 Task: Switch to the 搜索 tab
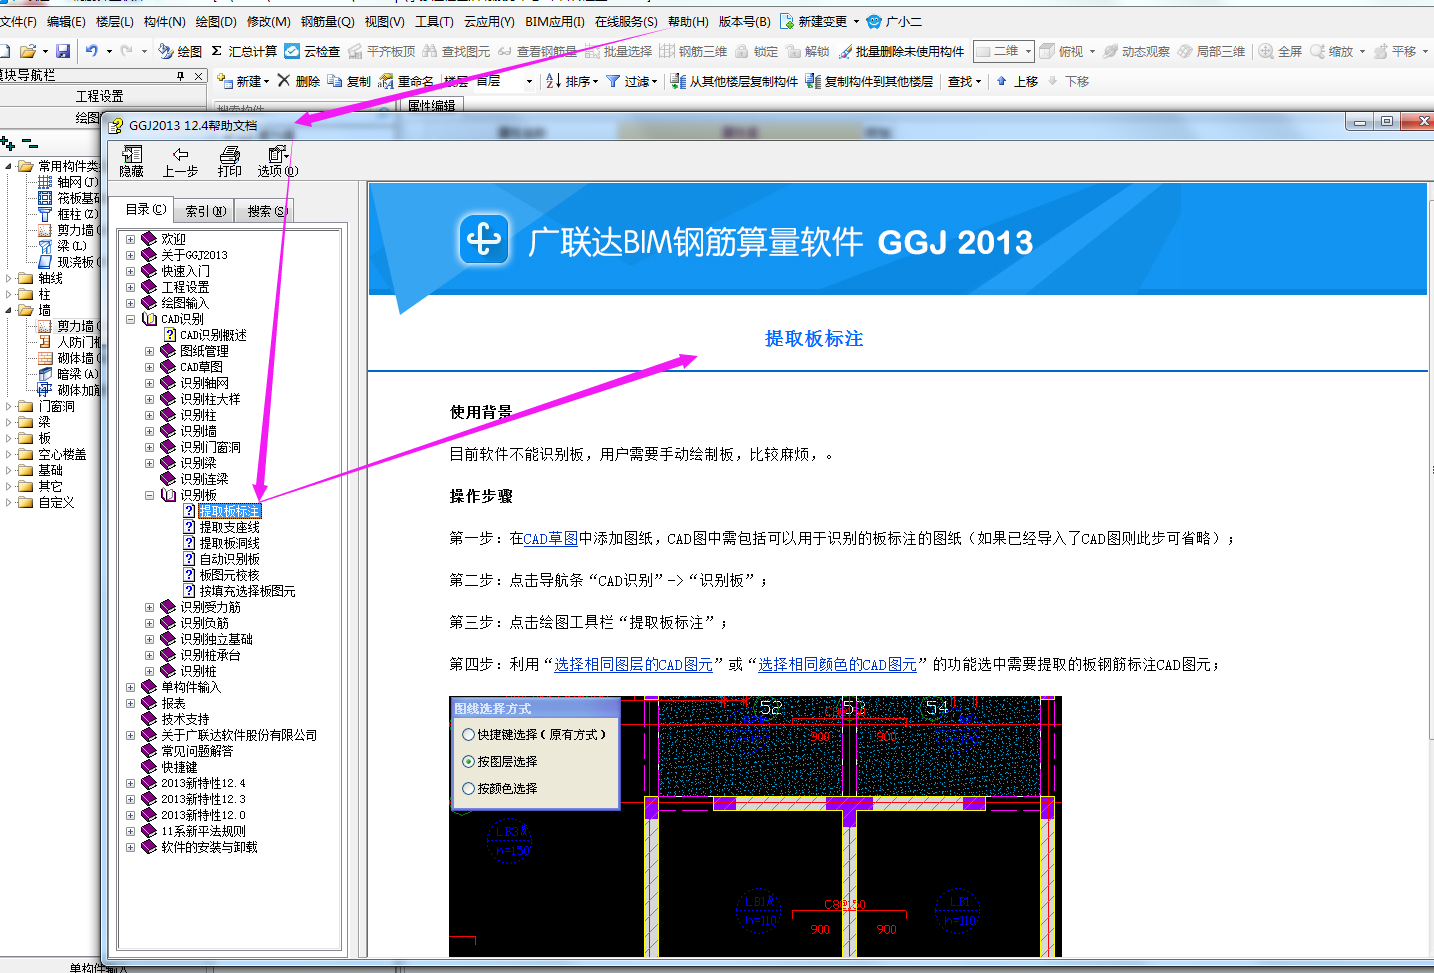pos(266,211)
